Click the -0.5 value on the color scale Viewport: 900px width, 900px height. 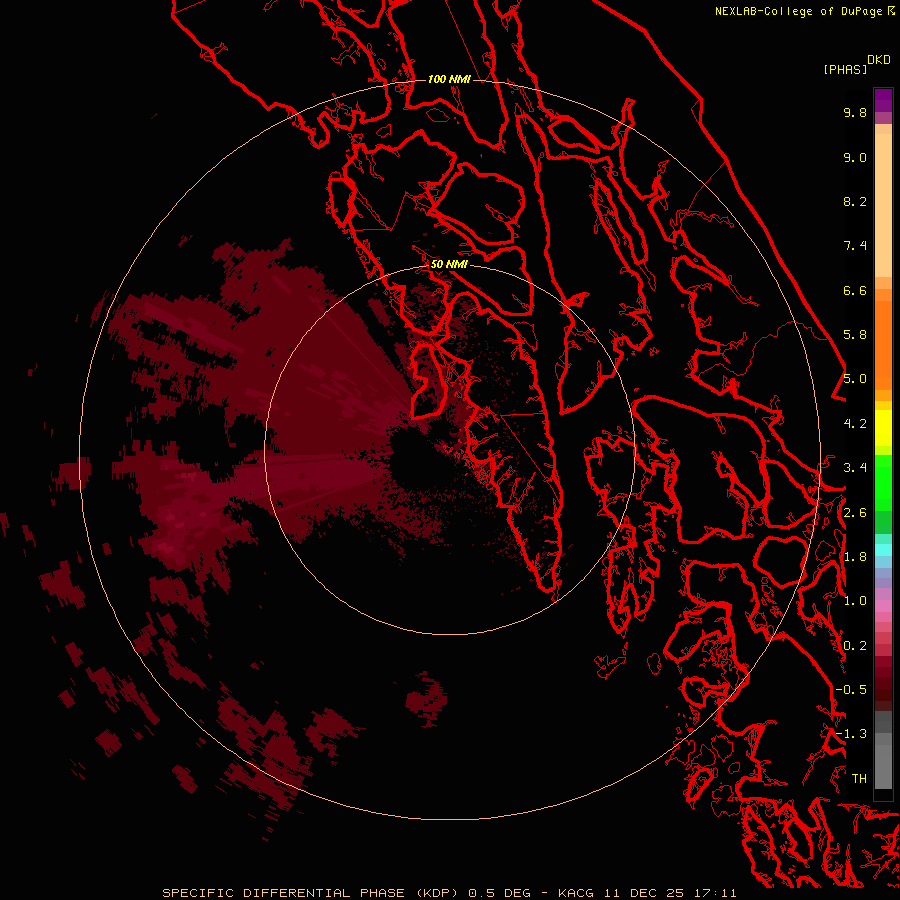(x=851, y=690)
